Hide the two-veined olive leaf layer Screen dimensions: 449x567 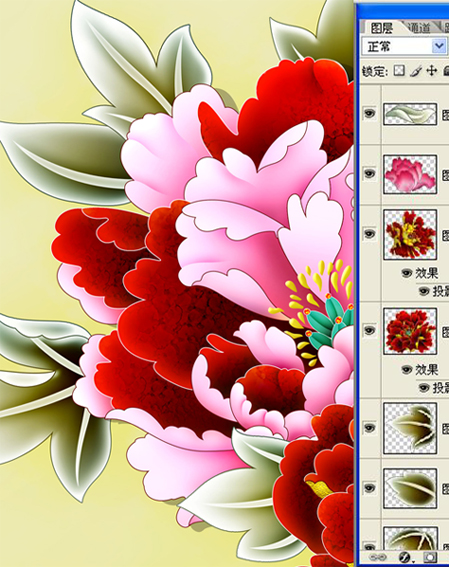point(369,428)
